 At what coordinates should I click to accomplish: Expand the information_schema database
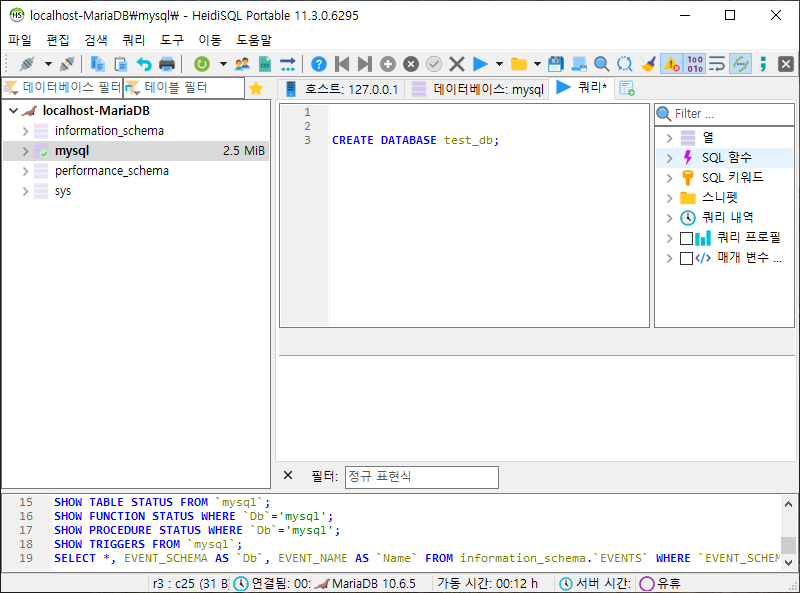coord(26,131)
